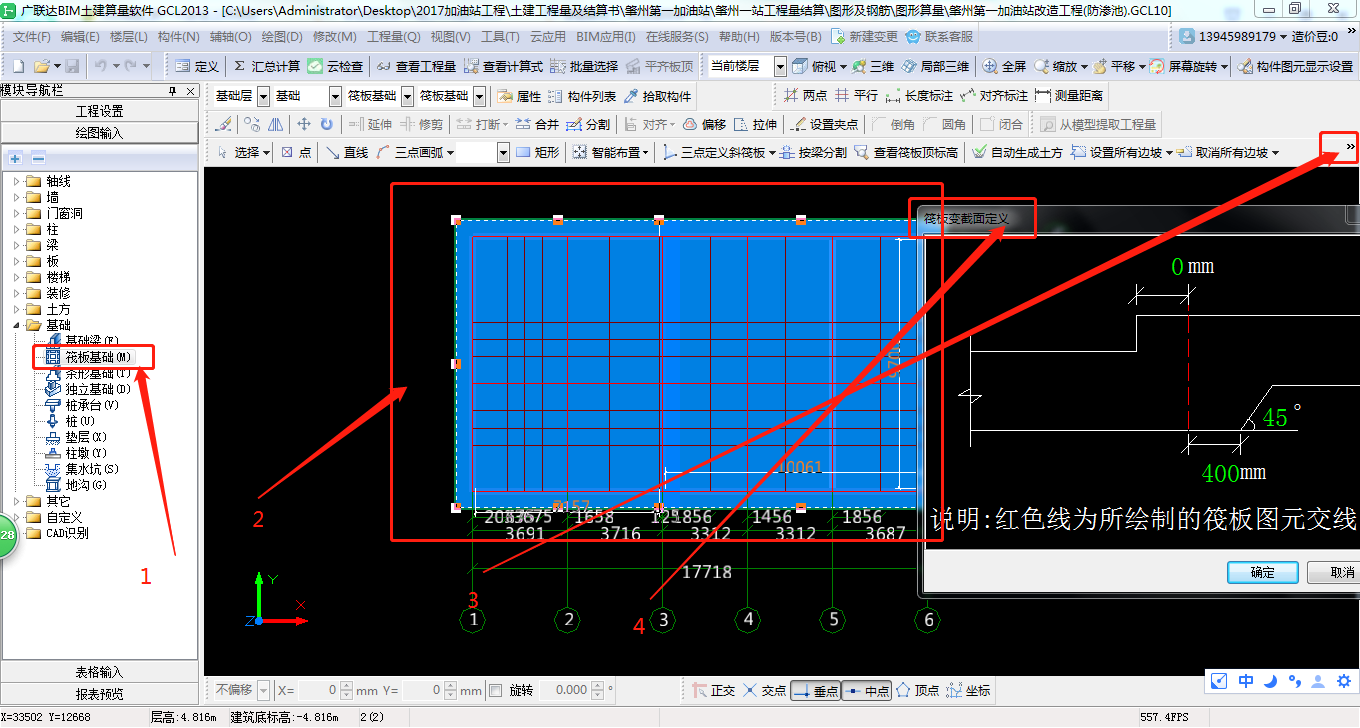Click the Move cross-arrows icon
Image resolution: width=1360 pixels, height=728 pixels.
[303, 124]
